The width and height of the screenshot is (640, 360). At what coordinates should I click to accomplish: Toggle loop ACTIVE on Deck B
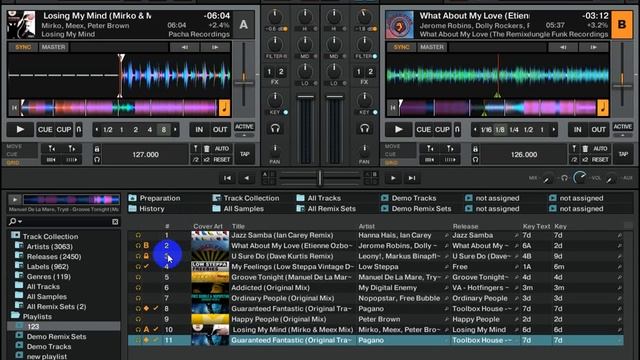[622, 127]
